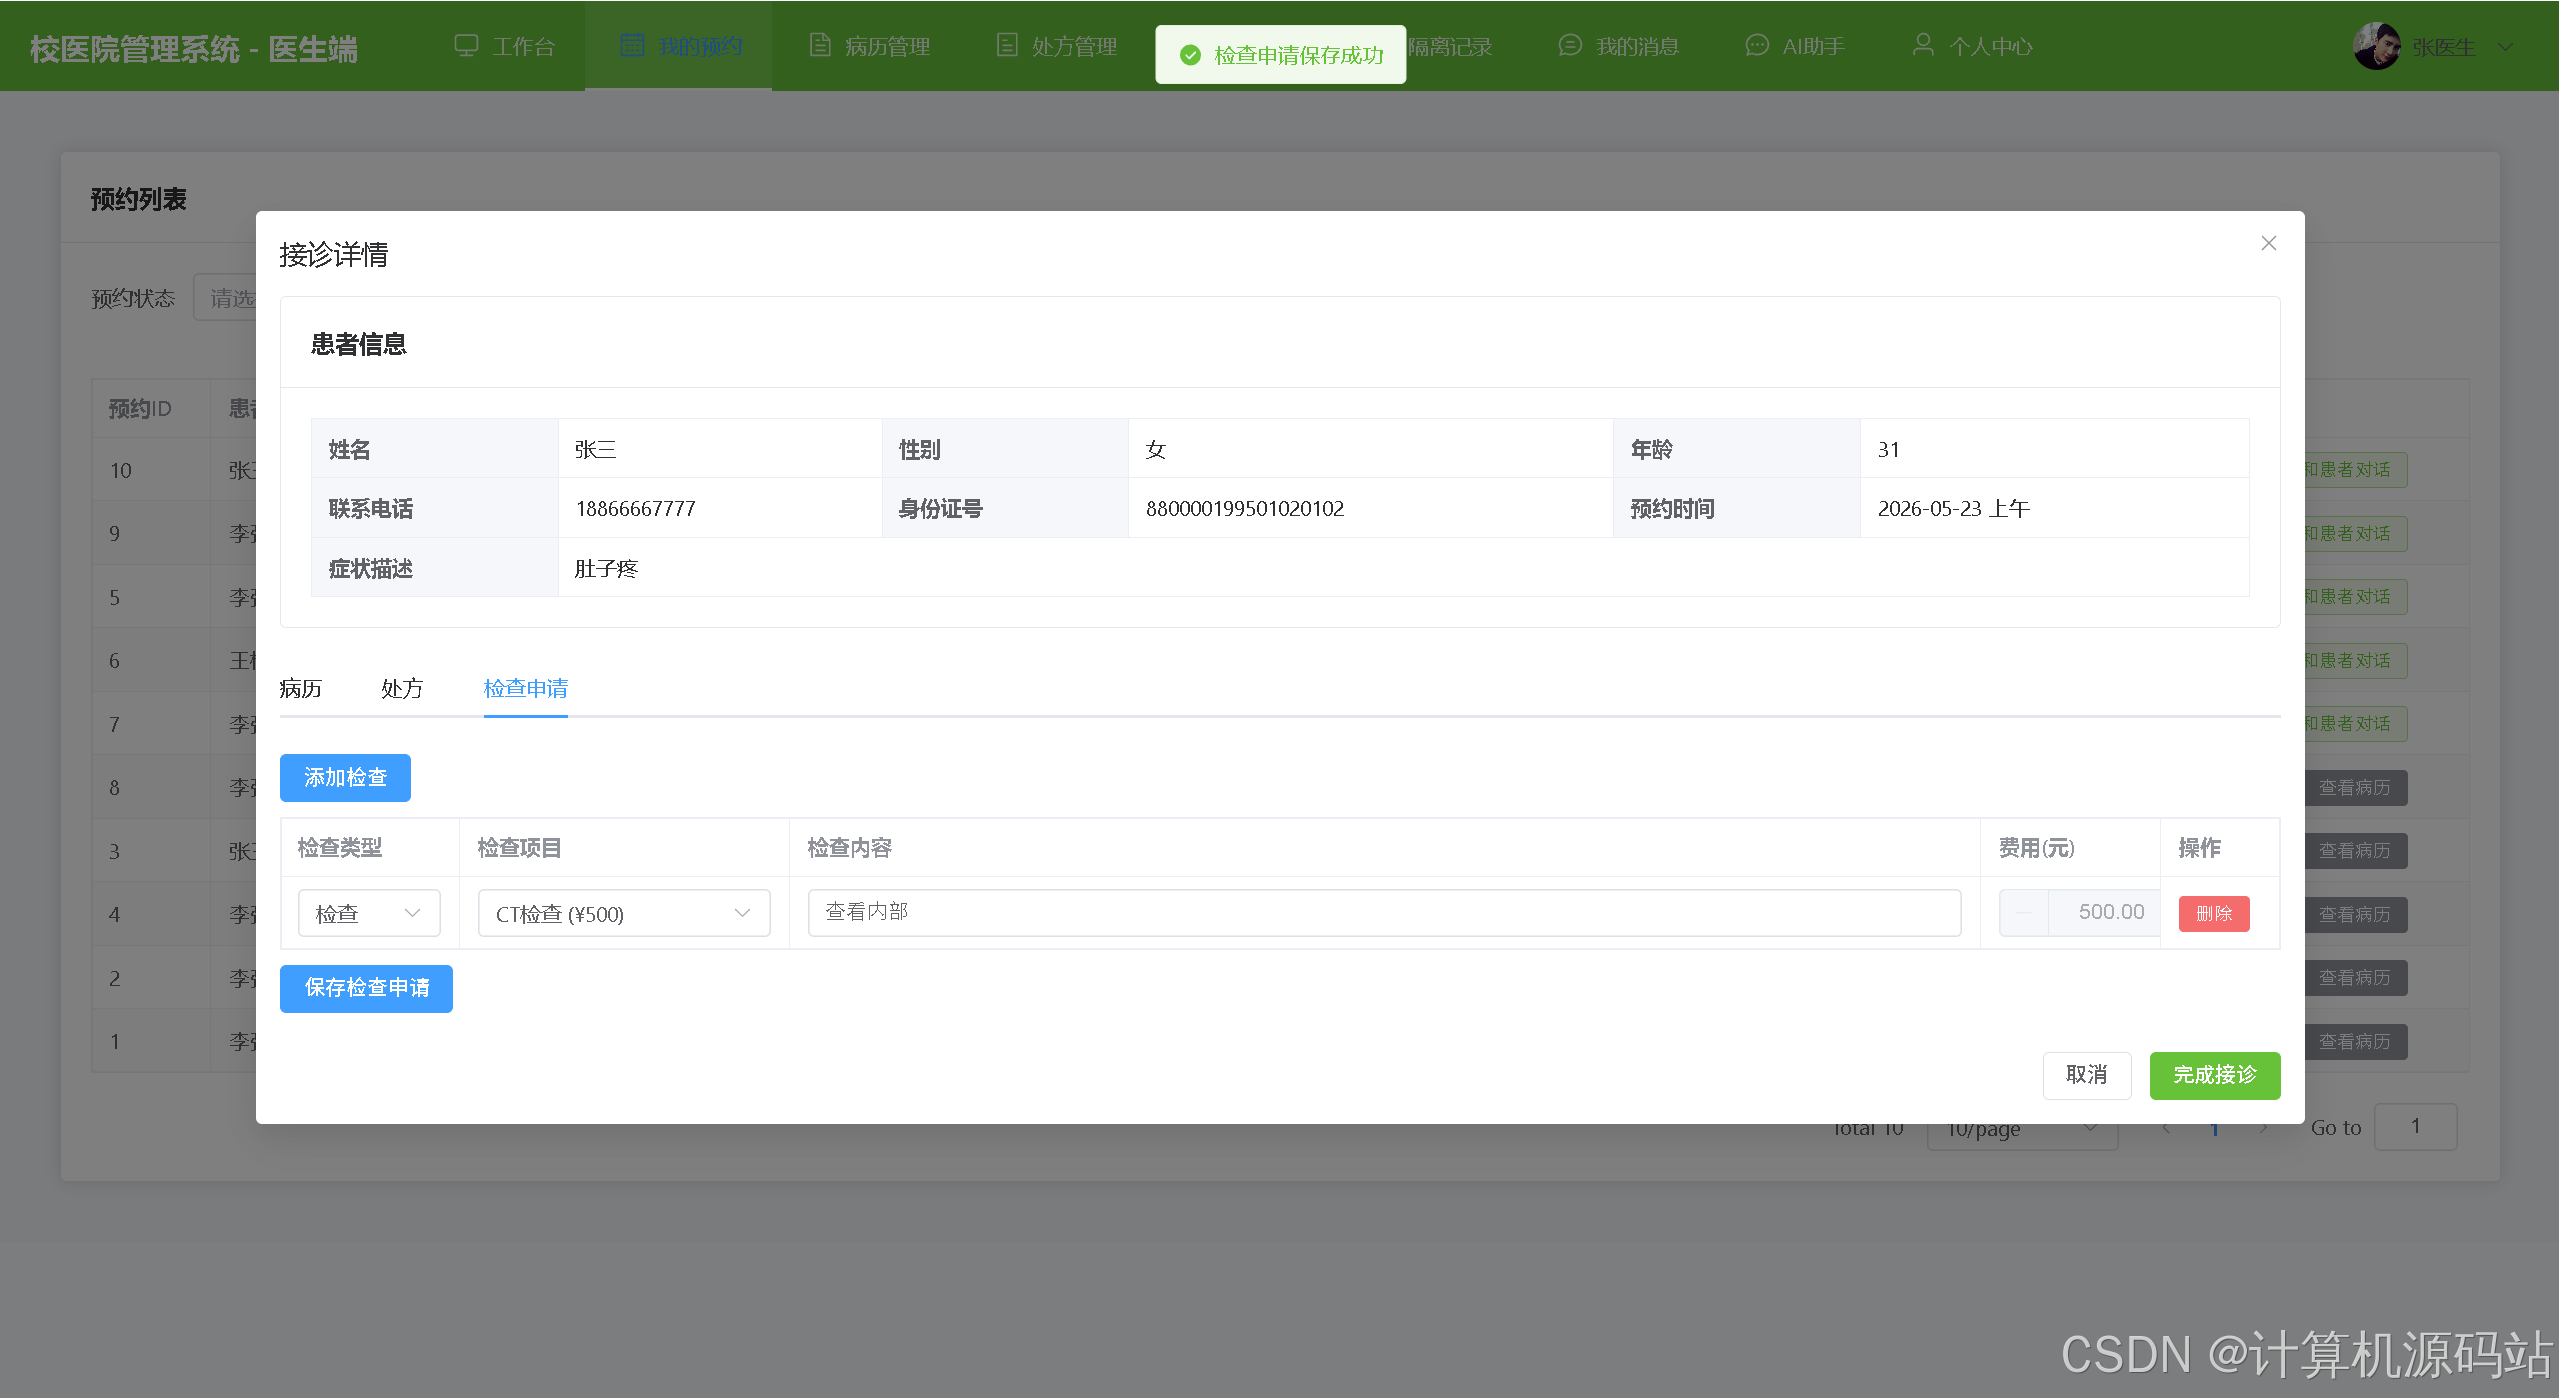
Task: Click the 张医生 avatar picture
Action: point(2377,46)
